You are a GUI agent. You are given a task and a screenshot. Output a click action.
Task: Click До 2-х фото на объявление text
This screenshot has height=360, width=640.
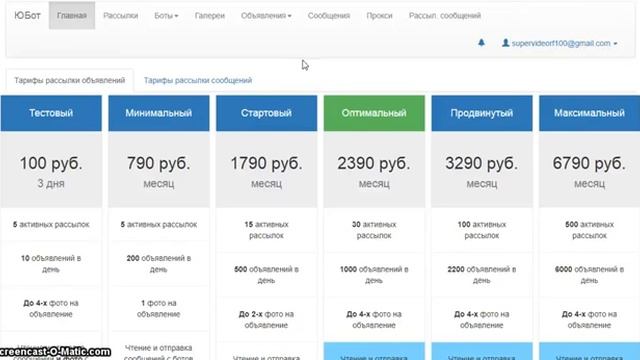pyautogui.click(x=267, y=320)
